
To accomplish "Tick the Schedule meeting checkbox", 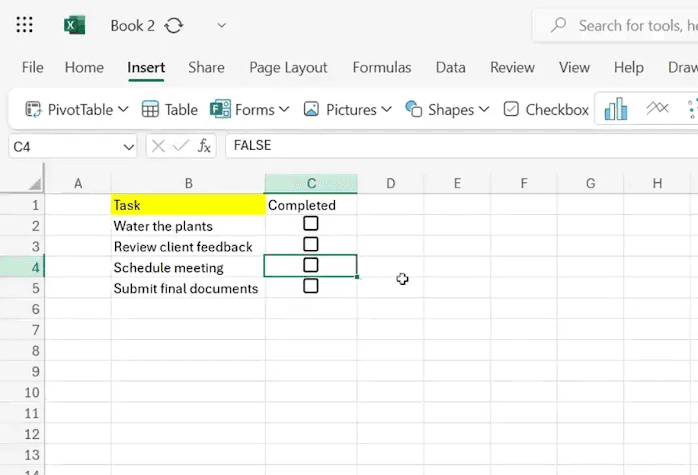I will [311, 265].
